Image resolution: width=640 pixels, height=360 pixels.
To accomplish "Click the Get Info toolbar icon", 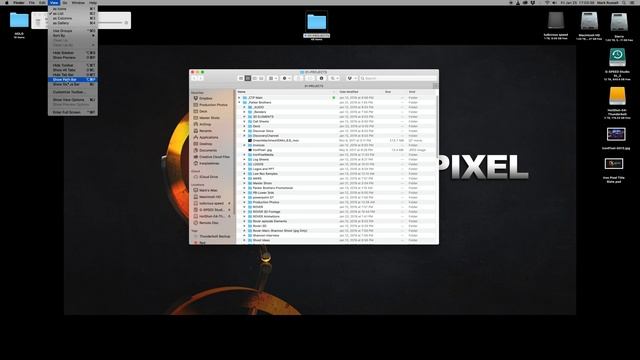I will coord(322,78).
